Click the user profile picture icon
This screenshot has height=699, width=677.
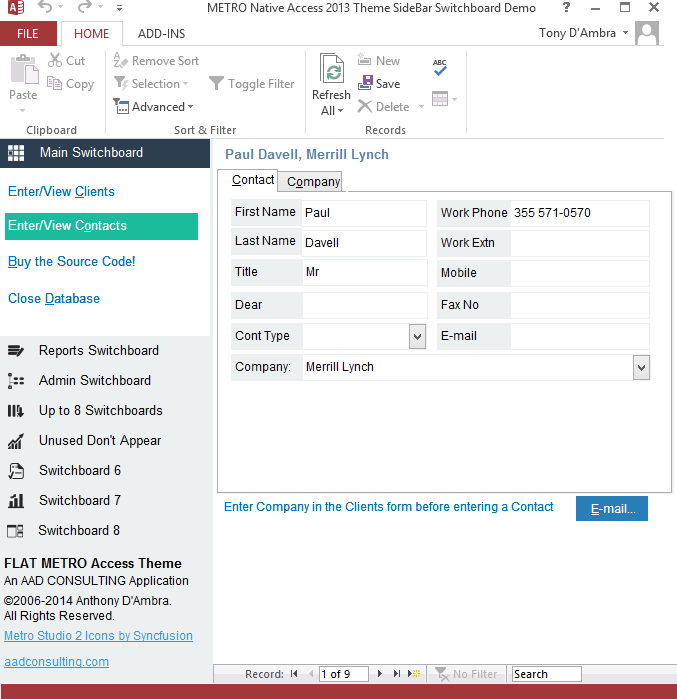point(647,33)
